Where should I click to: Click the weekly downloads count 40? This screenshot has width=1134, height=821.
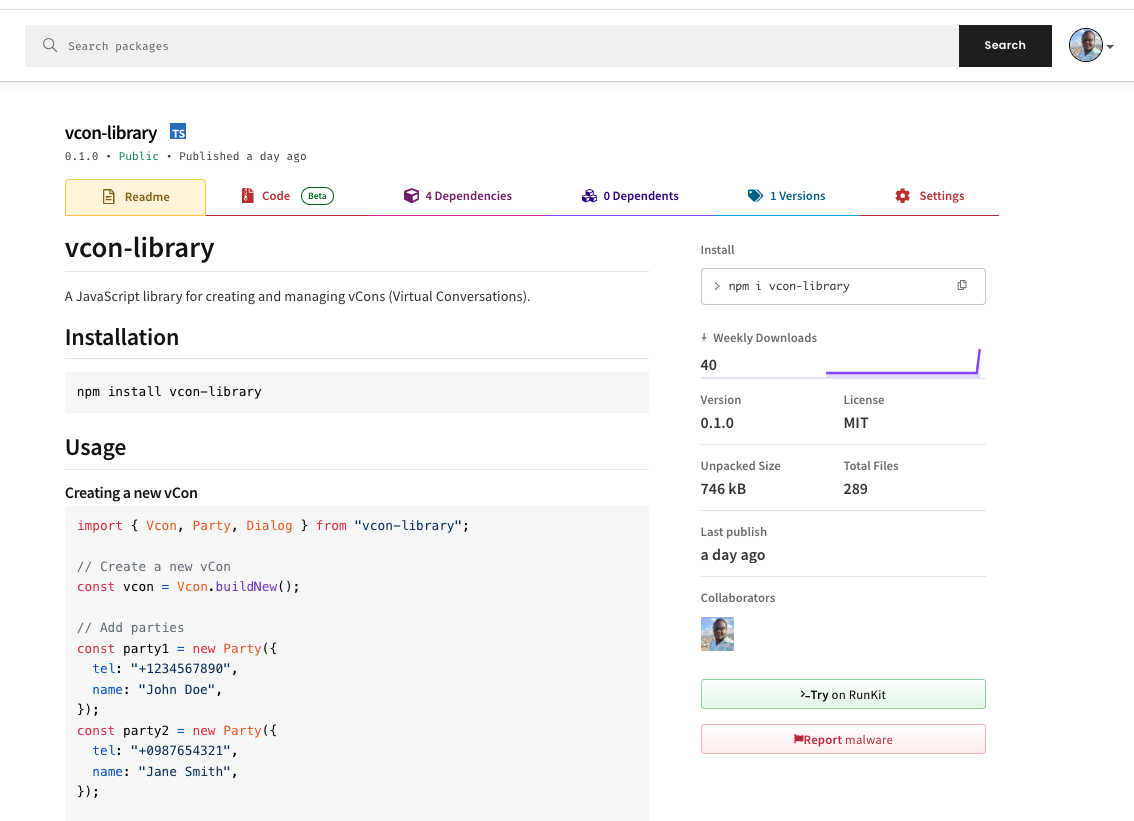[x=709, y=365]
